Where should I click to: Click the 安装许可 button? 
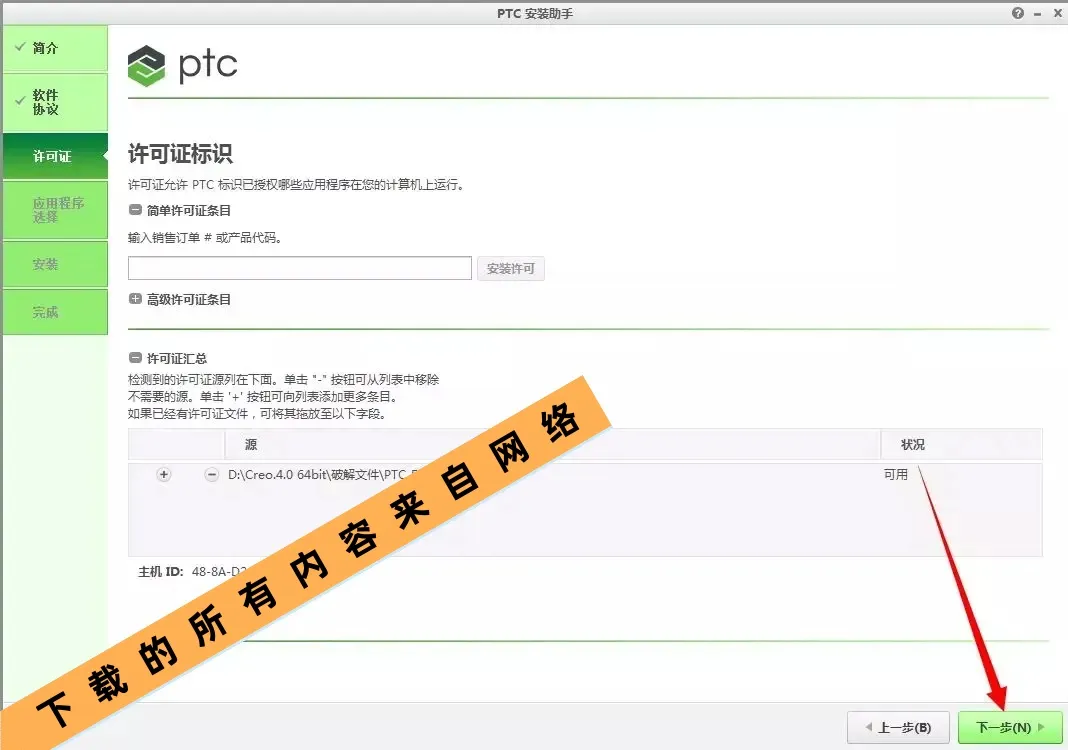click(x=511, y=269)
